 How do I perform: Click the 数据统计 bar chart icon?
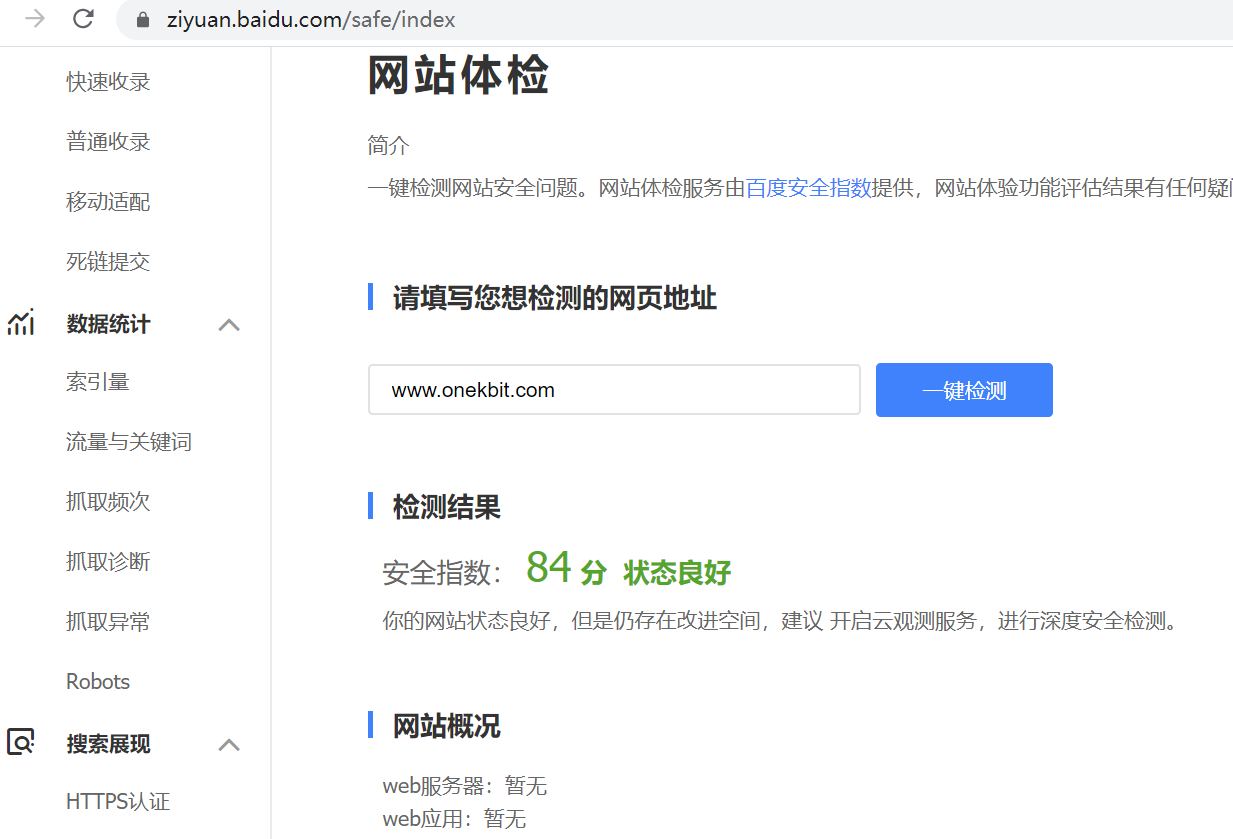pos(21,322)
